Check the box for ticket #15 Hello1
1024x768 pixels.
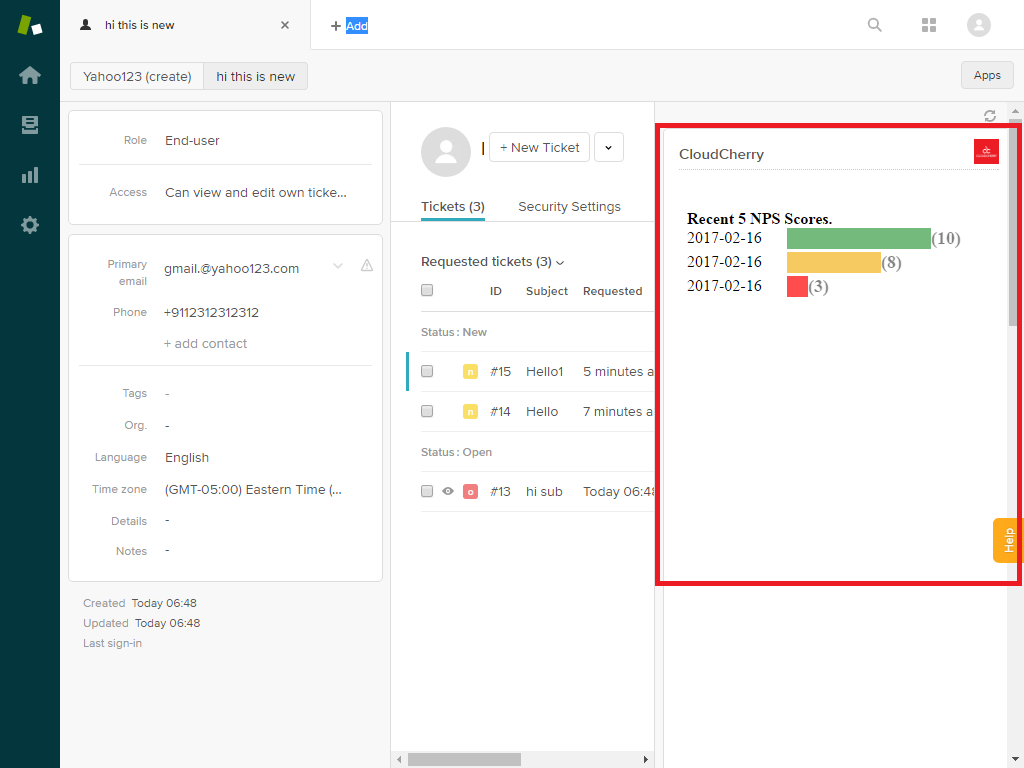(427, 371)
